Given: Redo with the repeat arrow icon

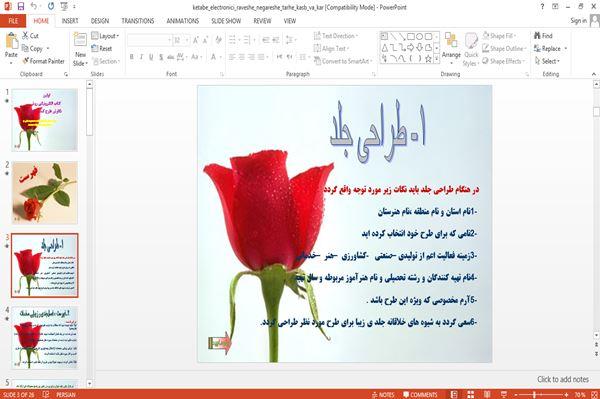Looking at the screenshot, I should 51,7.
